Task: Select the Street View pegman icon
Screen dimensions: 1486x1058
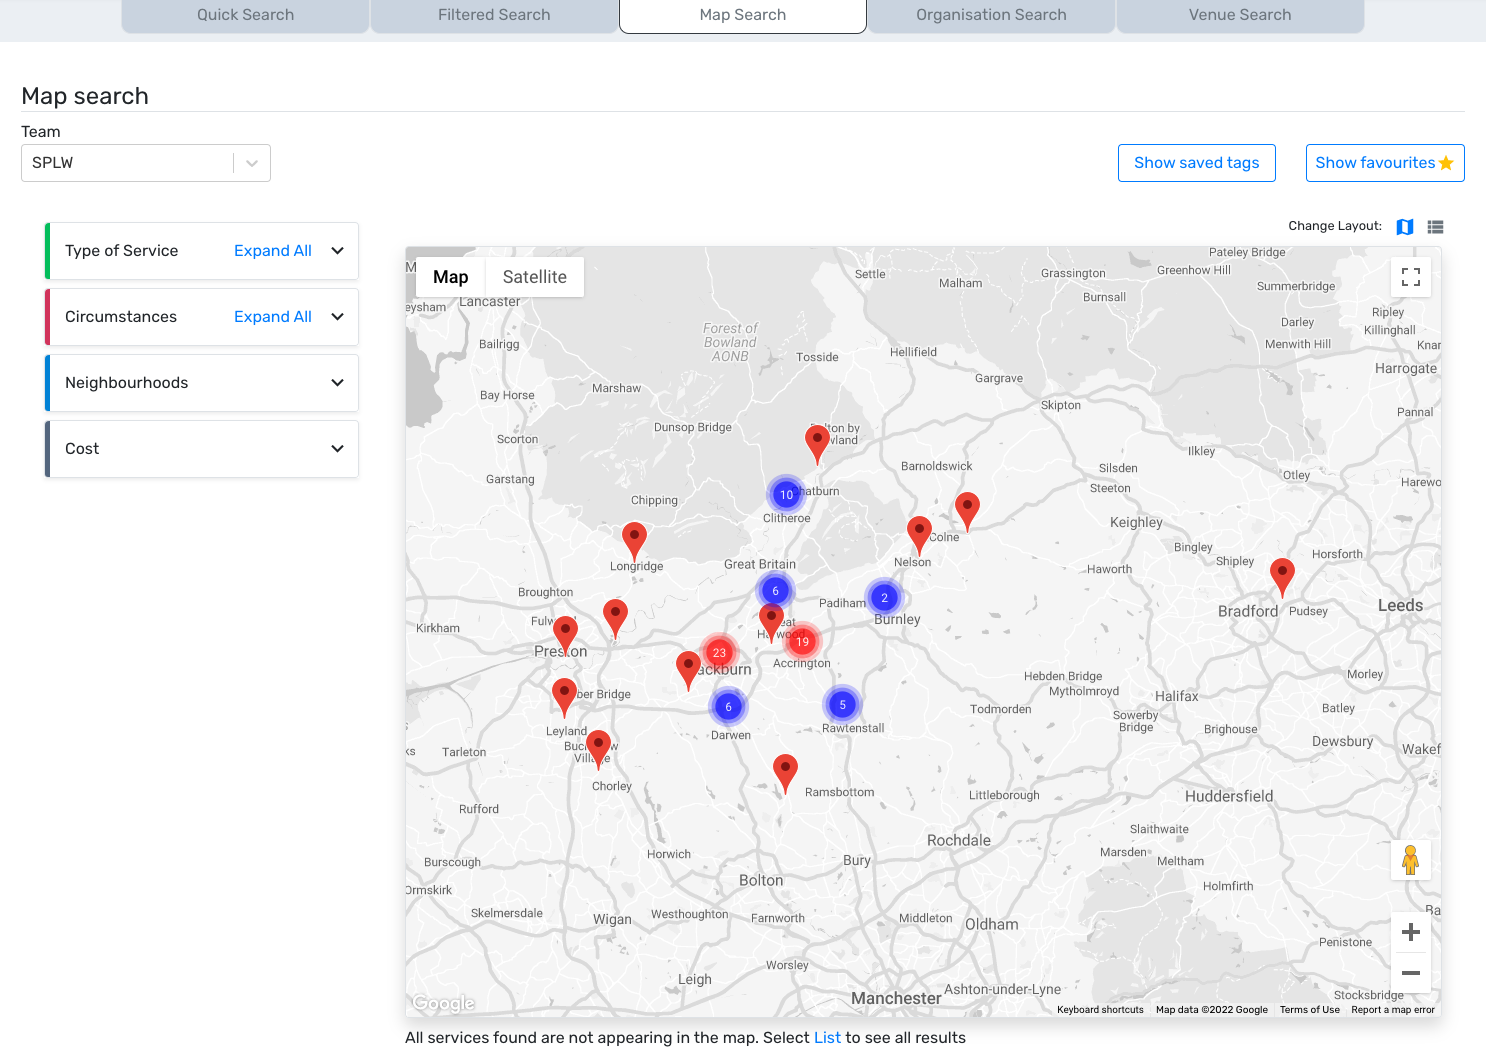Action: (x=1410, y=860)
